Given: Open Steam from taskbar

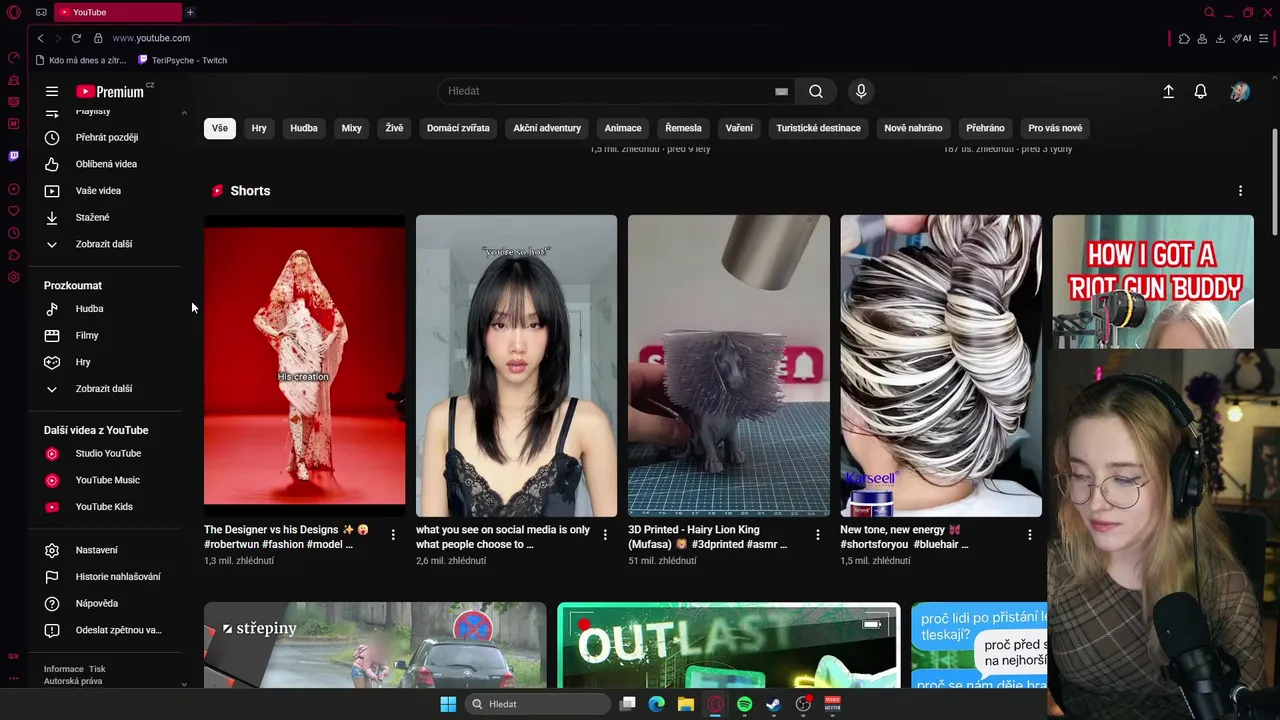Looking at the screenshot, I should click(773, 704).
